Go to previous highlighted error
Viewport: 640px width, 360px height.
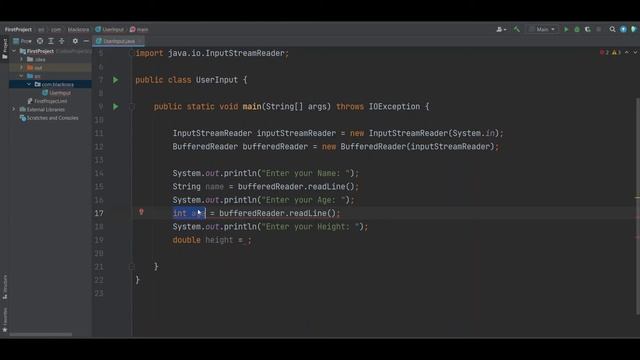(627, 52)
